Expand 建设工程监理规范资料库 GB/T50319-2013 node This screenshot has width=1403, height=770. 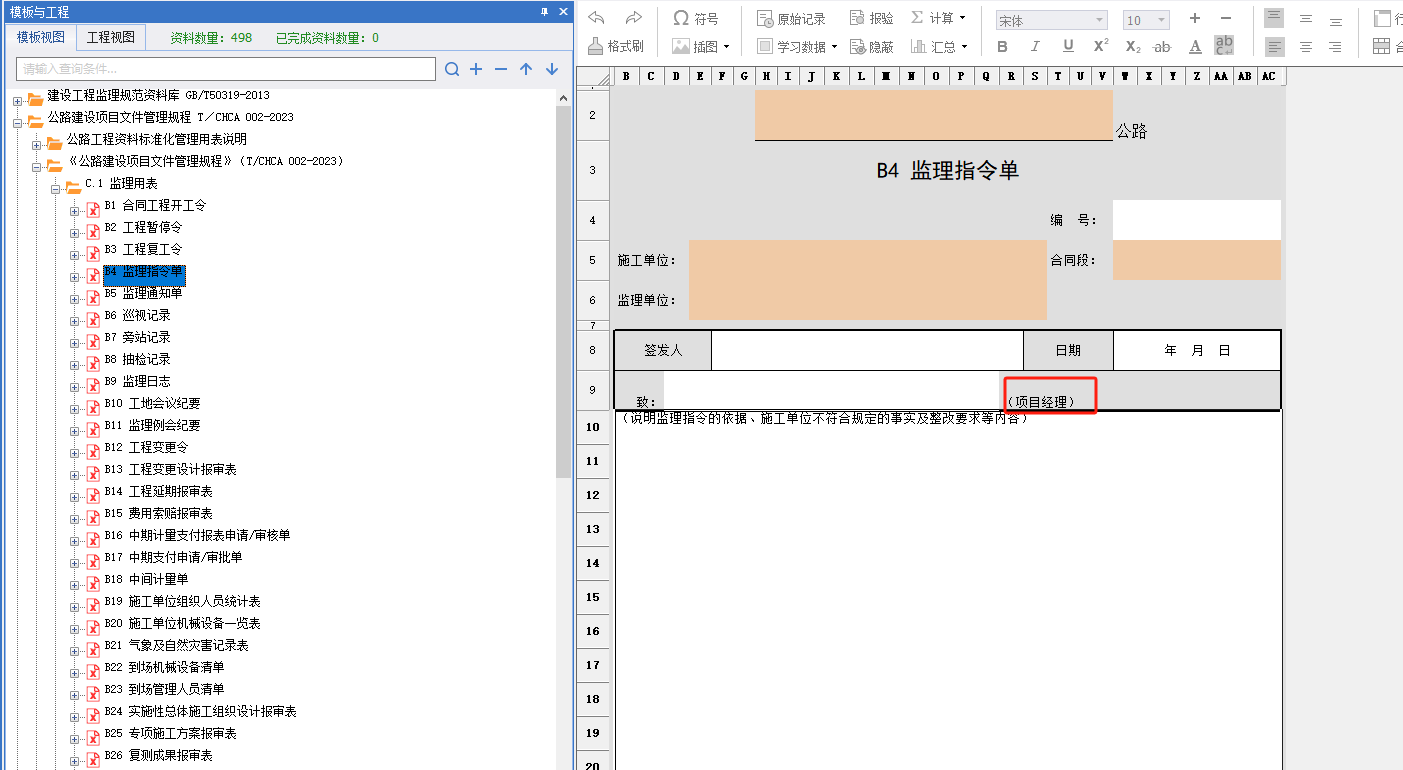(17, 101)
